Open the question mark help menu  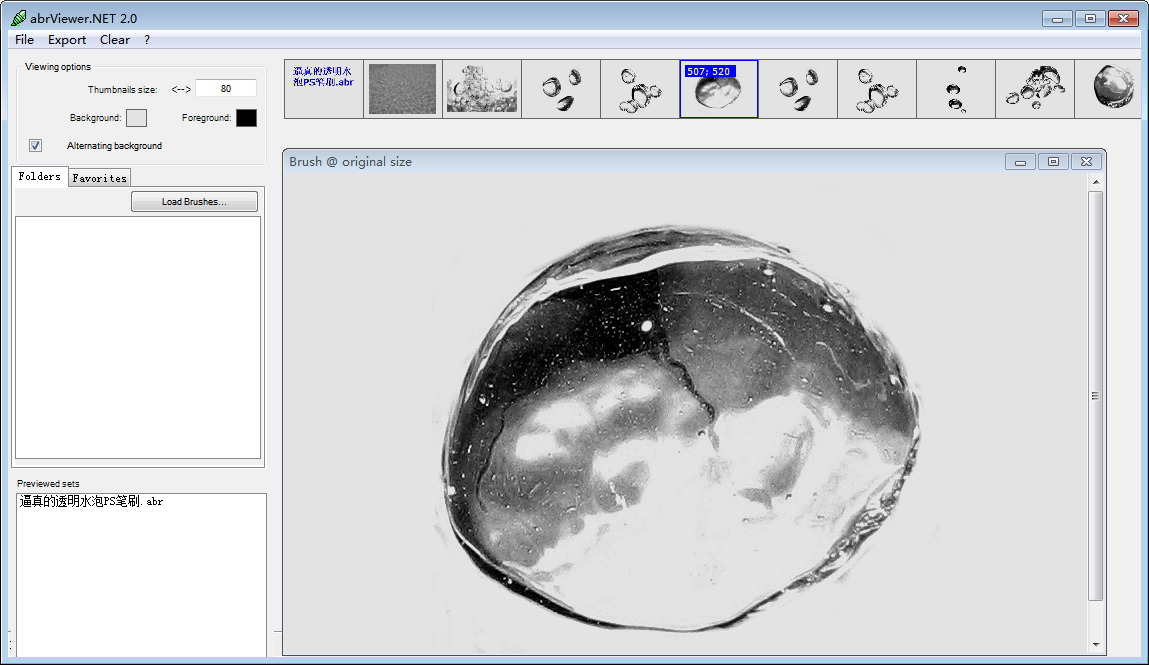147,40
